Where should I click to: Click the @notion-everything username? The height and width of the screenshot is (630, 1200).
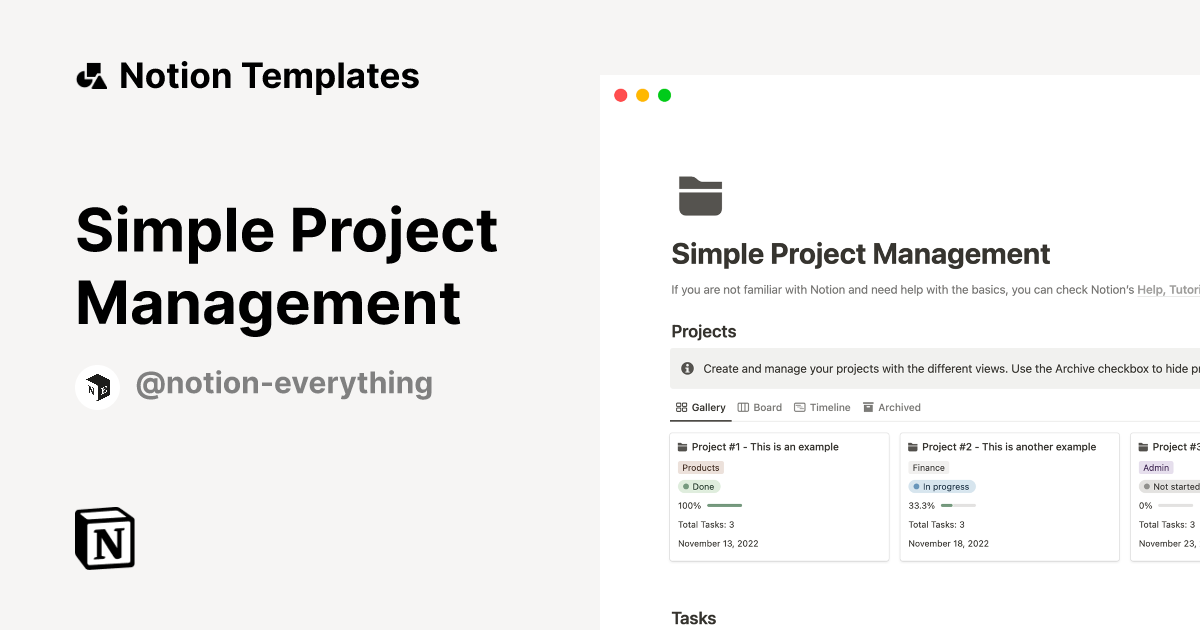click(x=284, y=383)
